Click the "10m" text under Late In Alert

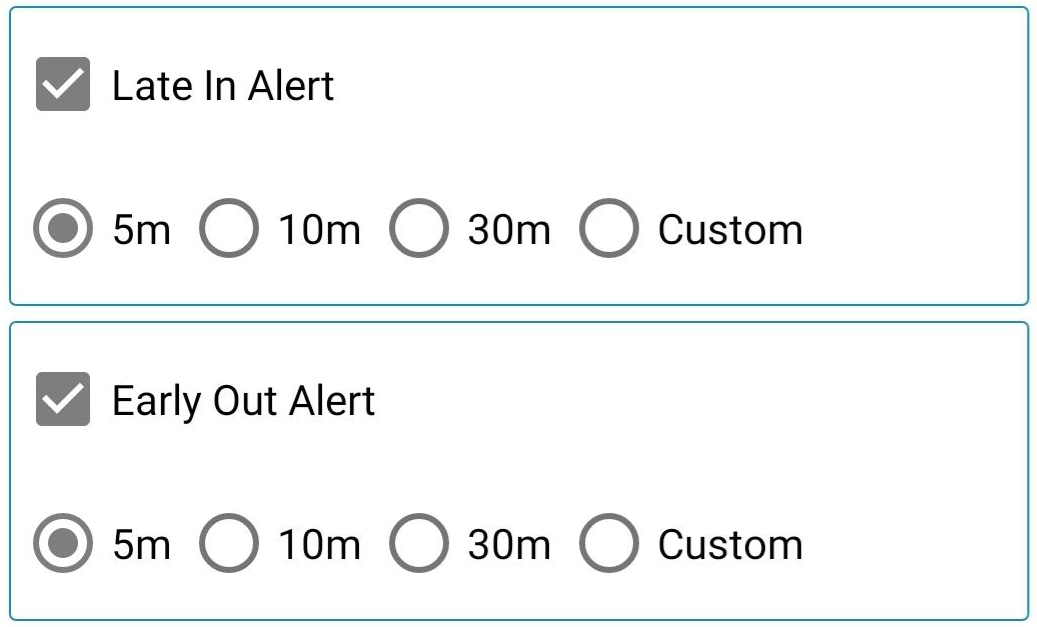[319, 231]
